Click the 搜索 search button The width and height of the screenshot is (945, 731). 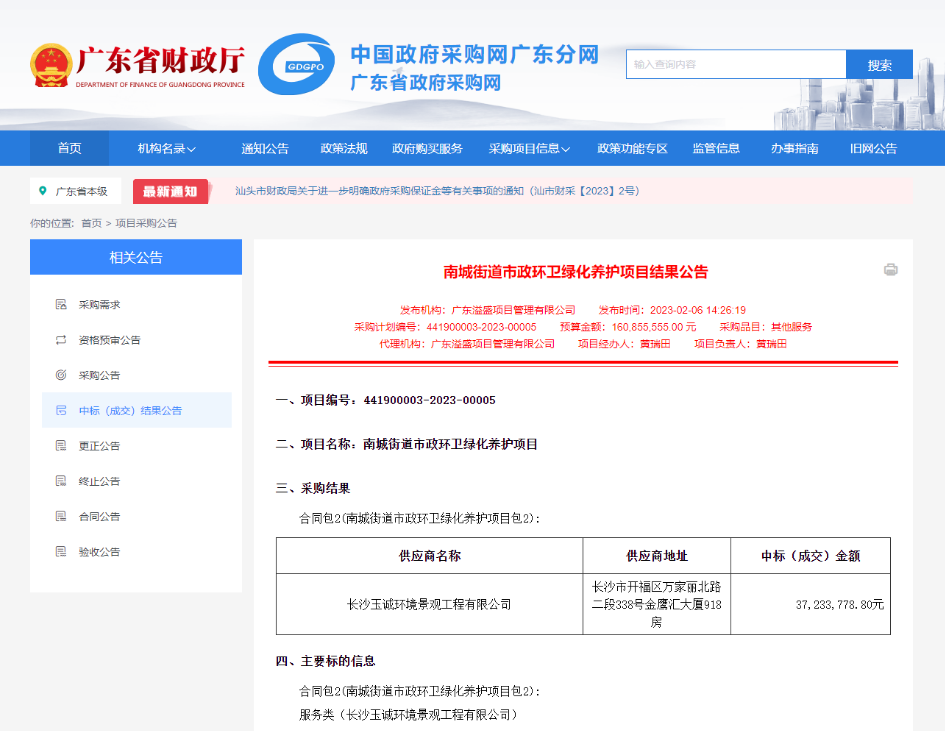tap(879, 63)
